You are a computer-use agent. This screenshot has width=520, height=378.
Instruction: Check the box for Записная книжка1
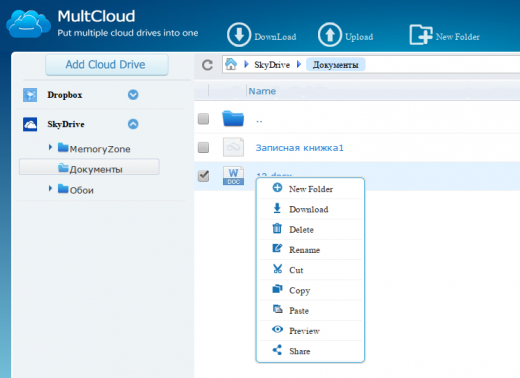pos(203,147)
